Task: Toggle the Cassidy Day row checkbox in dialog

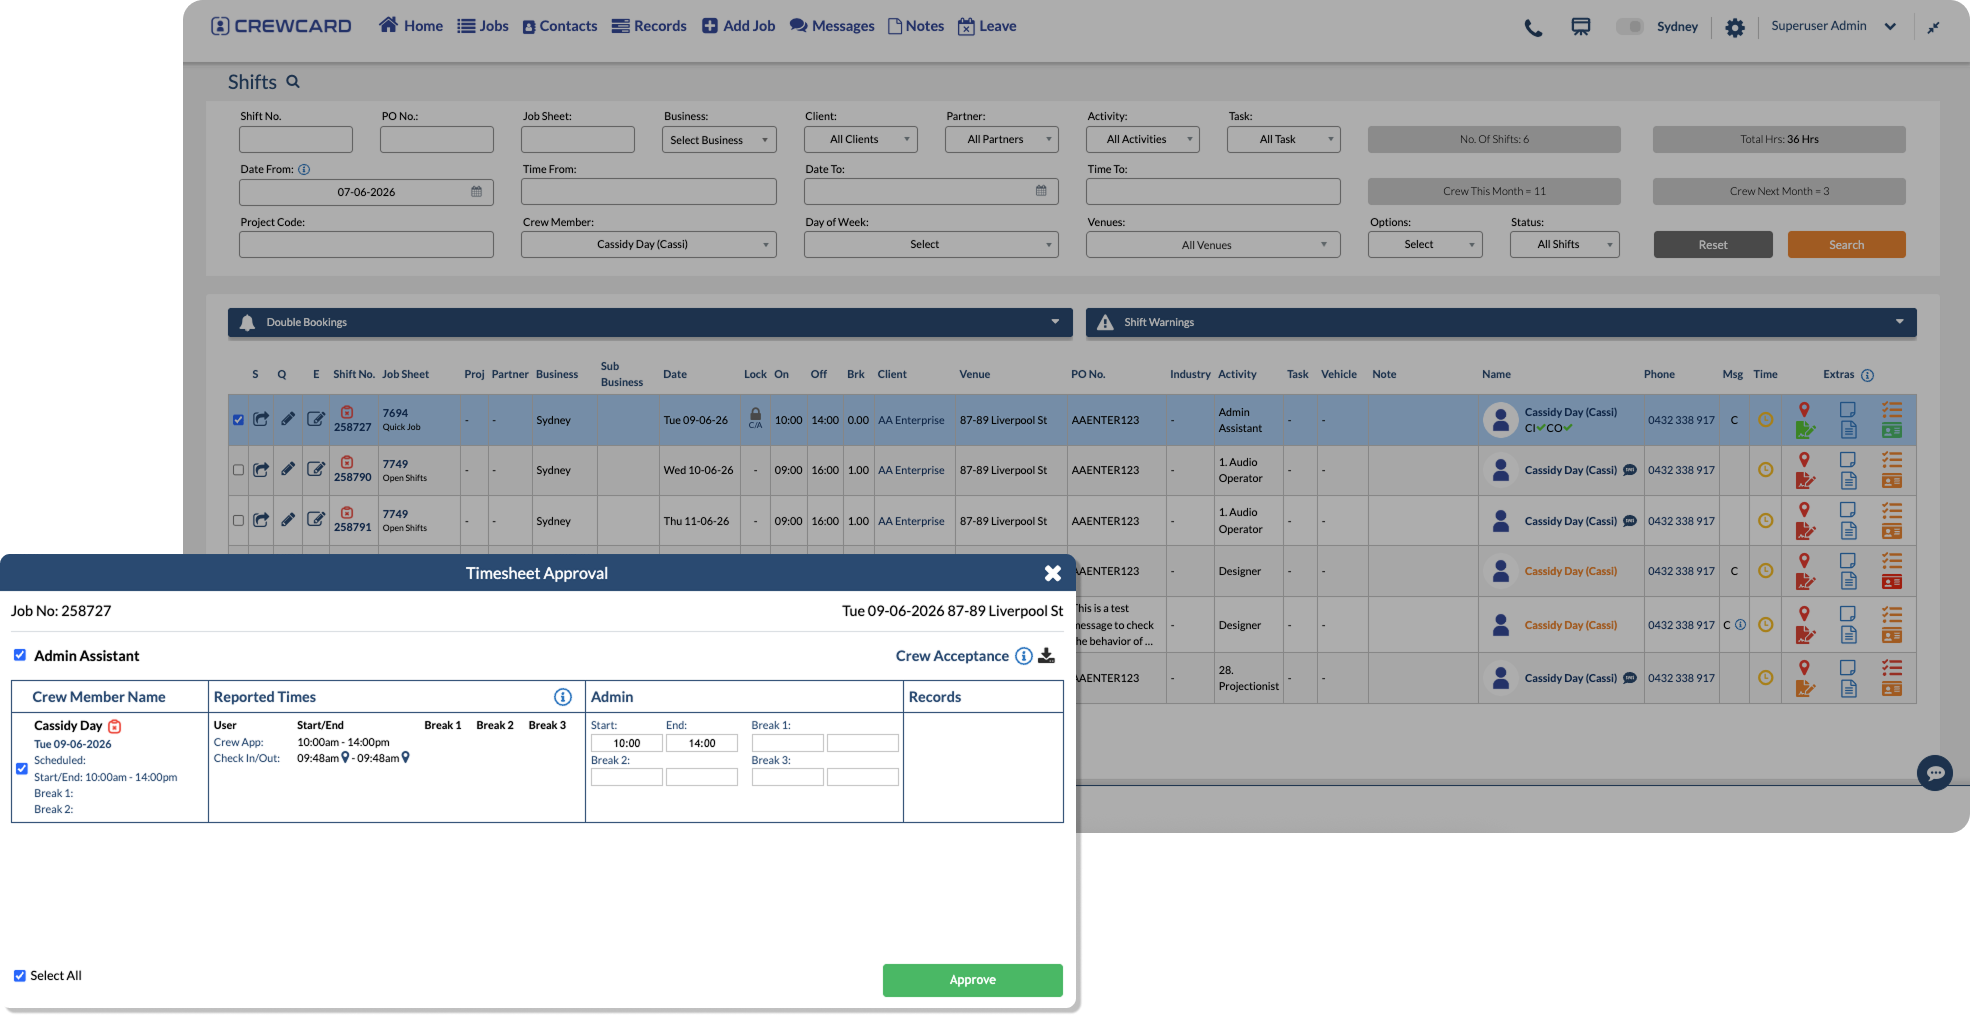Action: 22,768
